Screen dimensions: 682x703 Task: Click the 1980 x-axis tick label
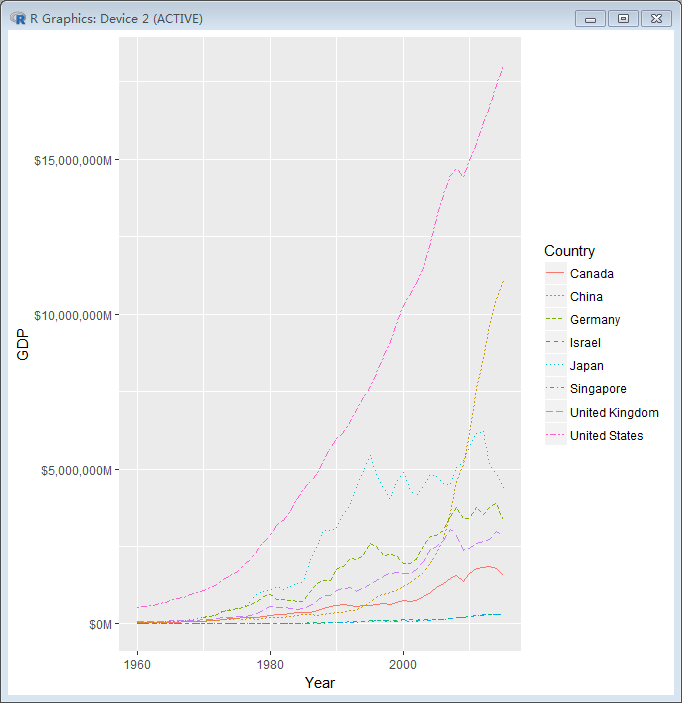tap(270, 663)
